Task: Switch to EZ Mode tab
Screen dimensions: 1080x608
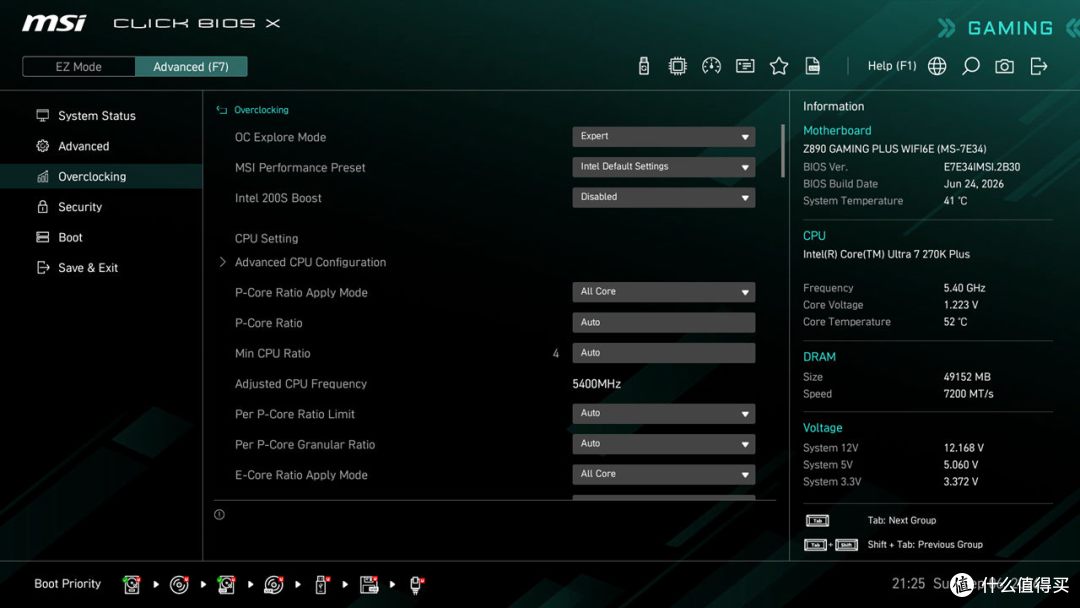Action: point(79,67)
